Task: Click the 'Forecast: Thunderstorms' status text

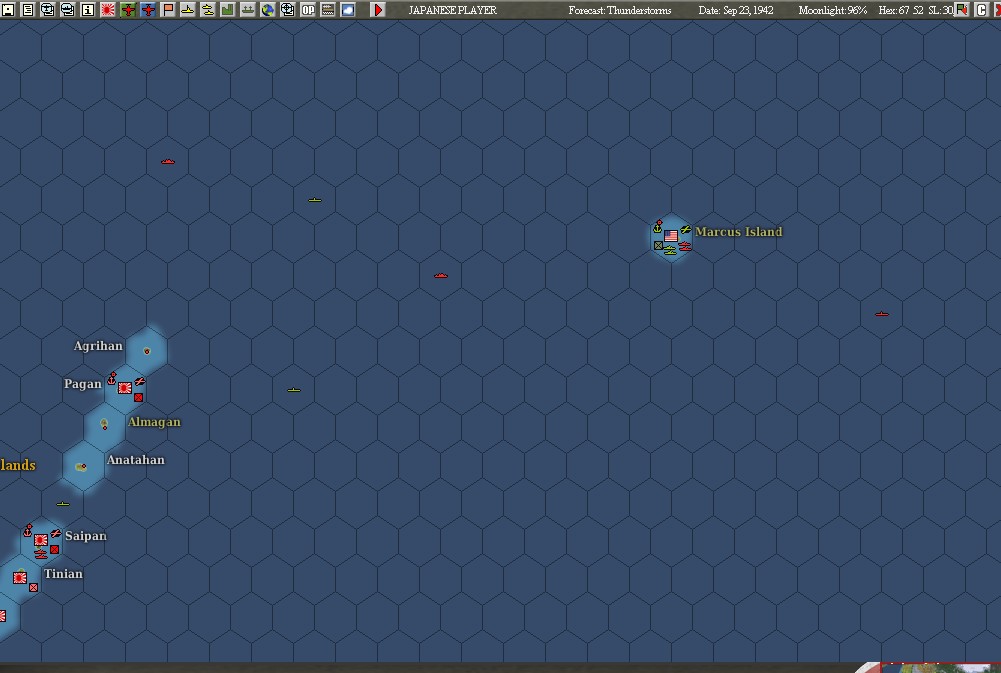Action: [619, 10]
